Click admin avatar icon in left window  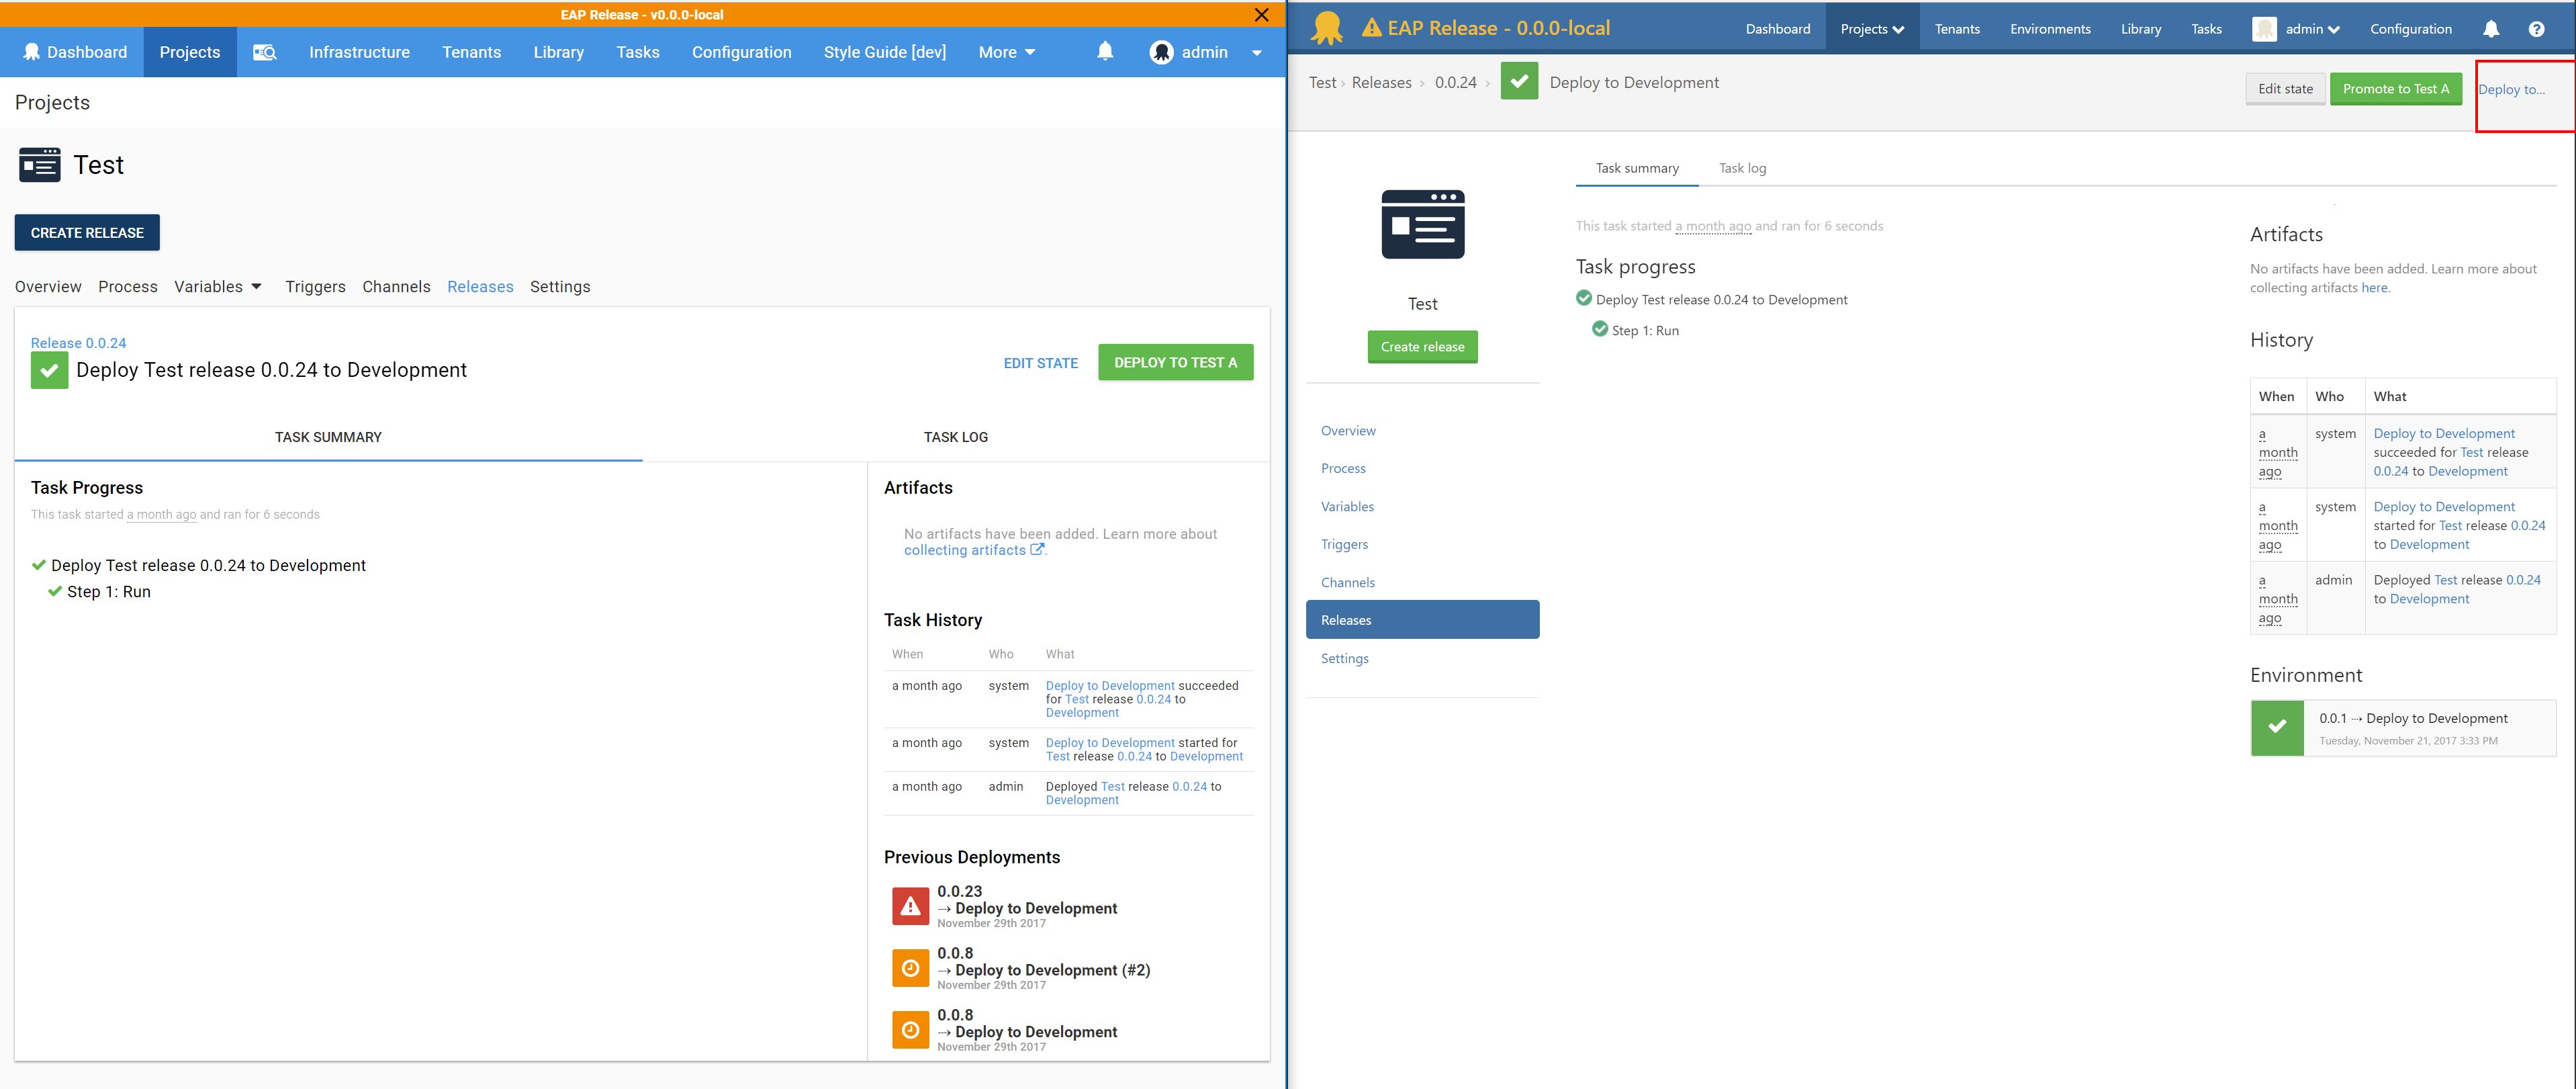tap(1160, 52)
